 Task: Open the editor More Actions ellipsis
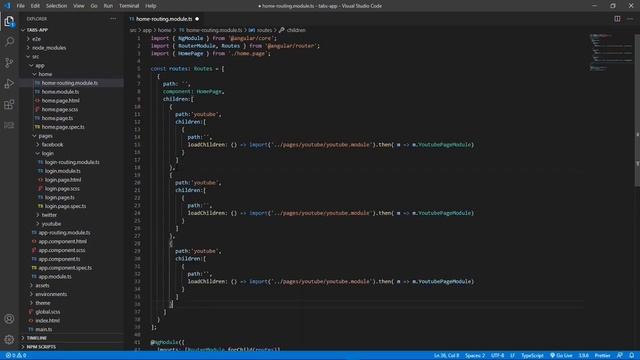[630, 19]
